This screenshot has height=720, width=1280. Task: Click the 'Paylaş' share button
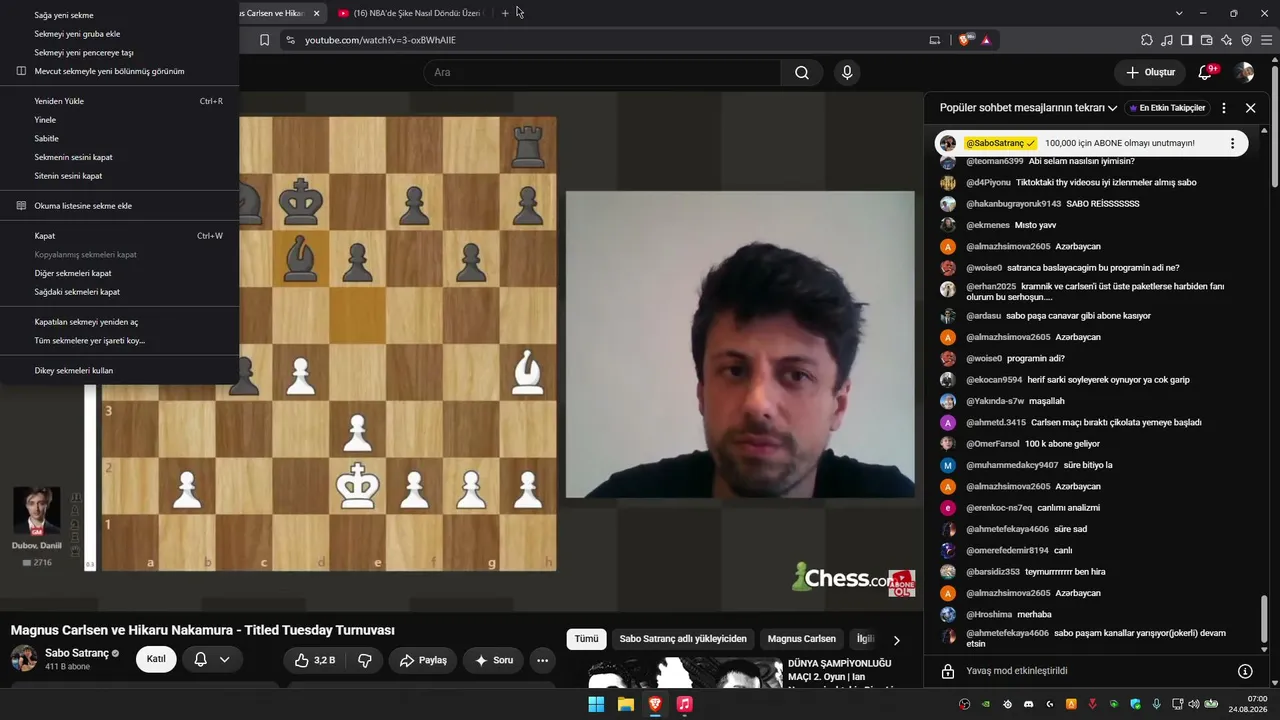coord(422,660)
